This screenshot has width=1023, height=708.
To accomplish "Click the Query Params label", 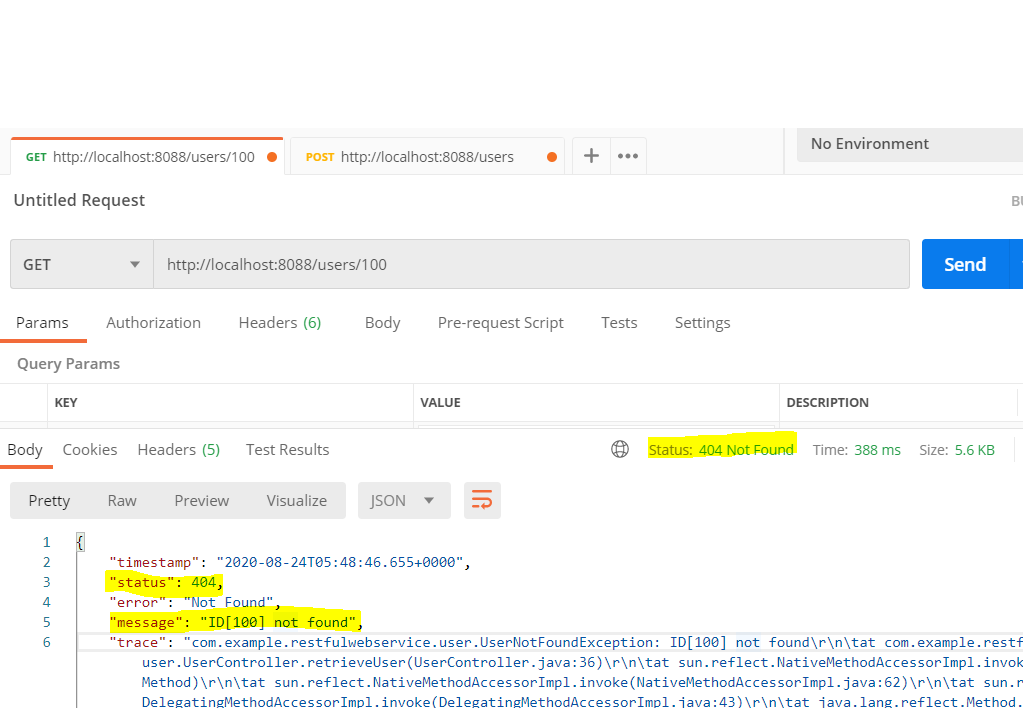I will tap(69, 363).
